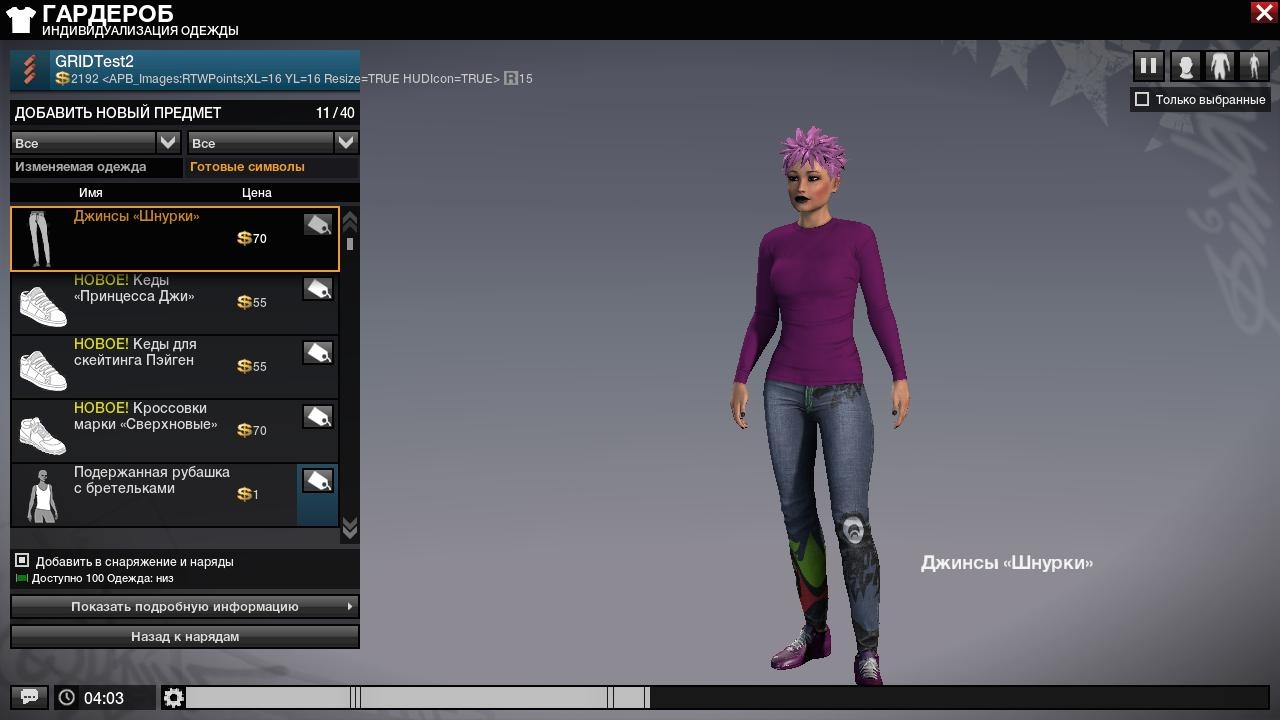Select Кроссовки марки «Сверхновые» item
This screenshot has width=1280, height=720.
[x=175, y=431]
